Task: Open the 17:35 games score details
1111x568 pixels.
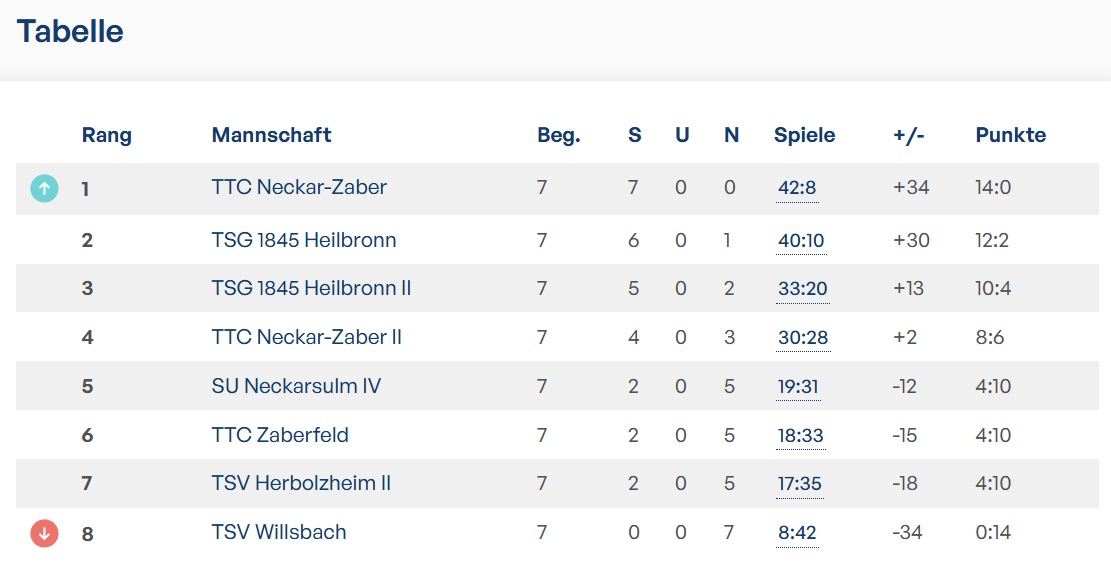Action: click(800, 484)
